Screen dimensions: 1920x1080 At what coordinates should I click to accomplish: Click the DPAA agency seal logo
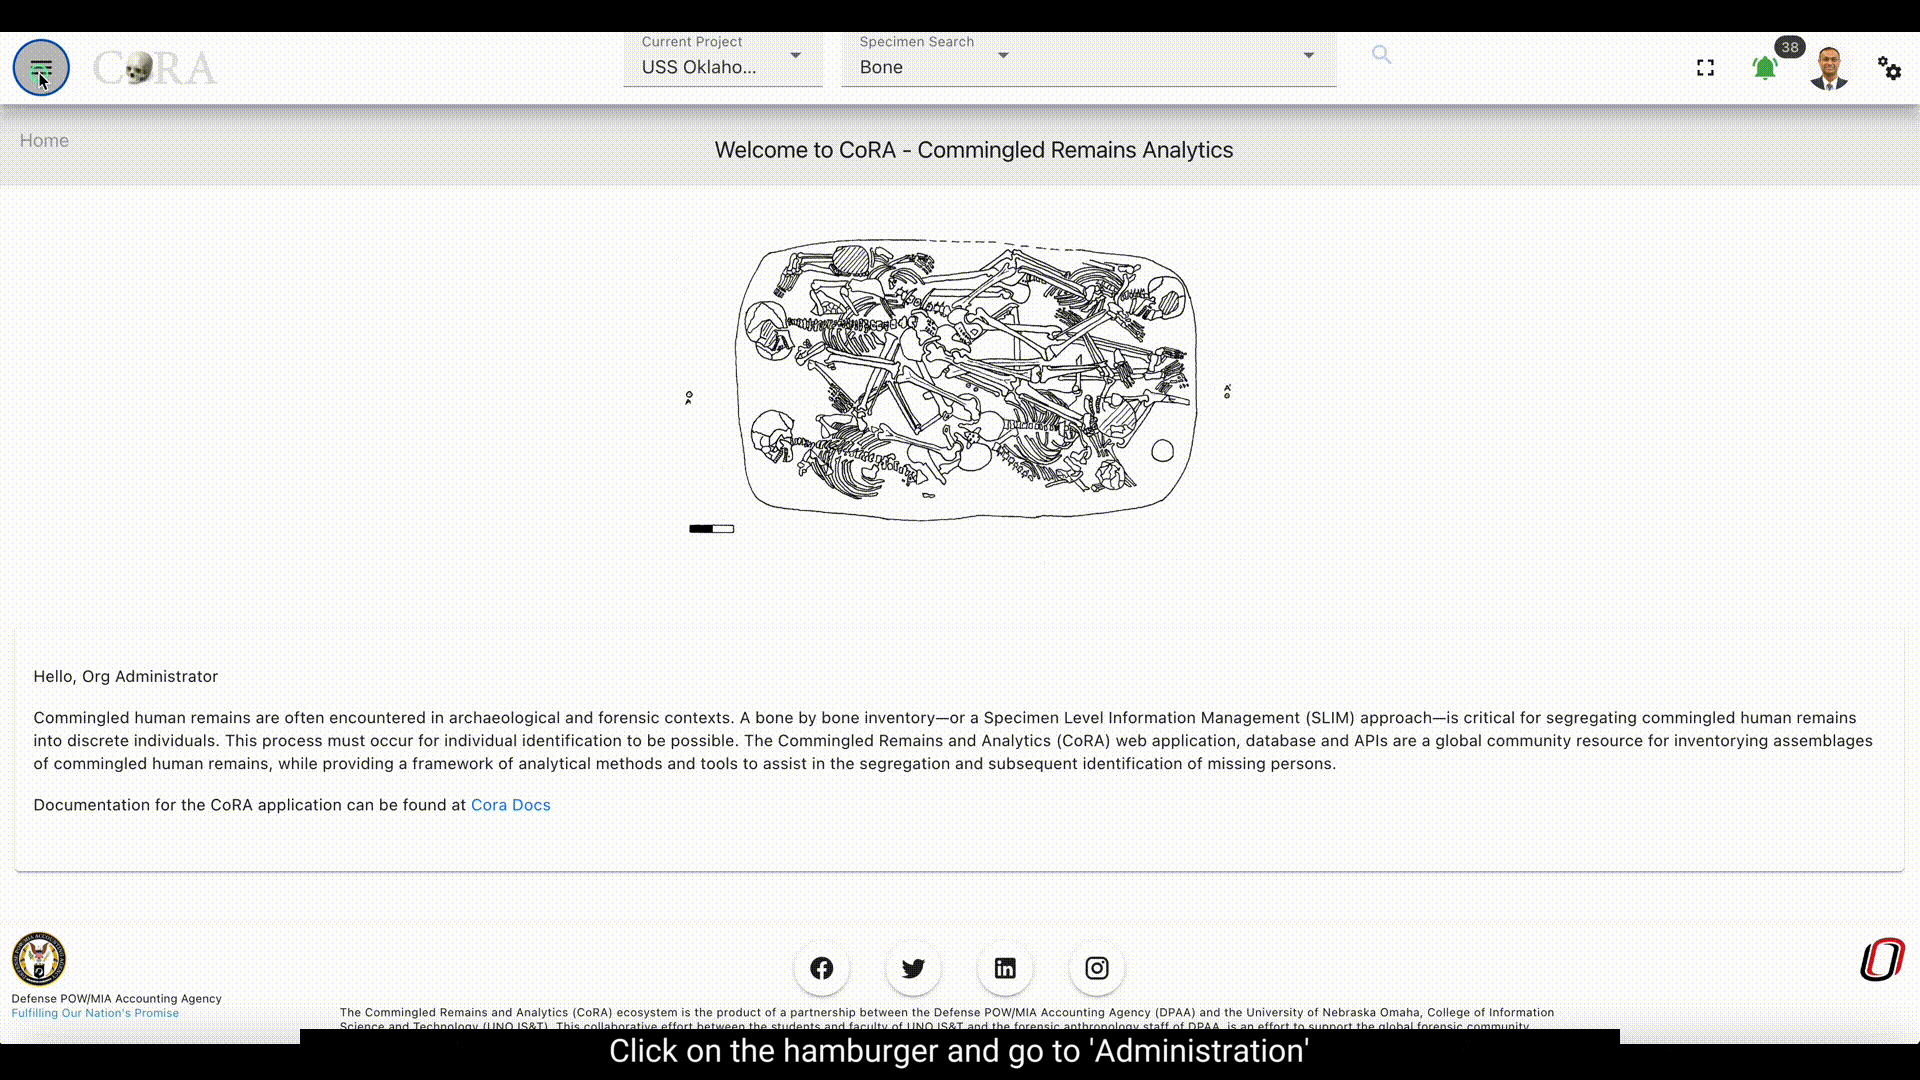(39, 960)
